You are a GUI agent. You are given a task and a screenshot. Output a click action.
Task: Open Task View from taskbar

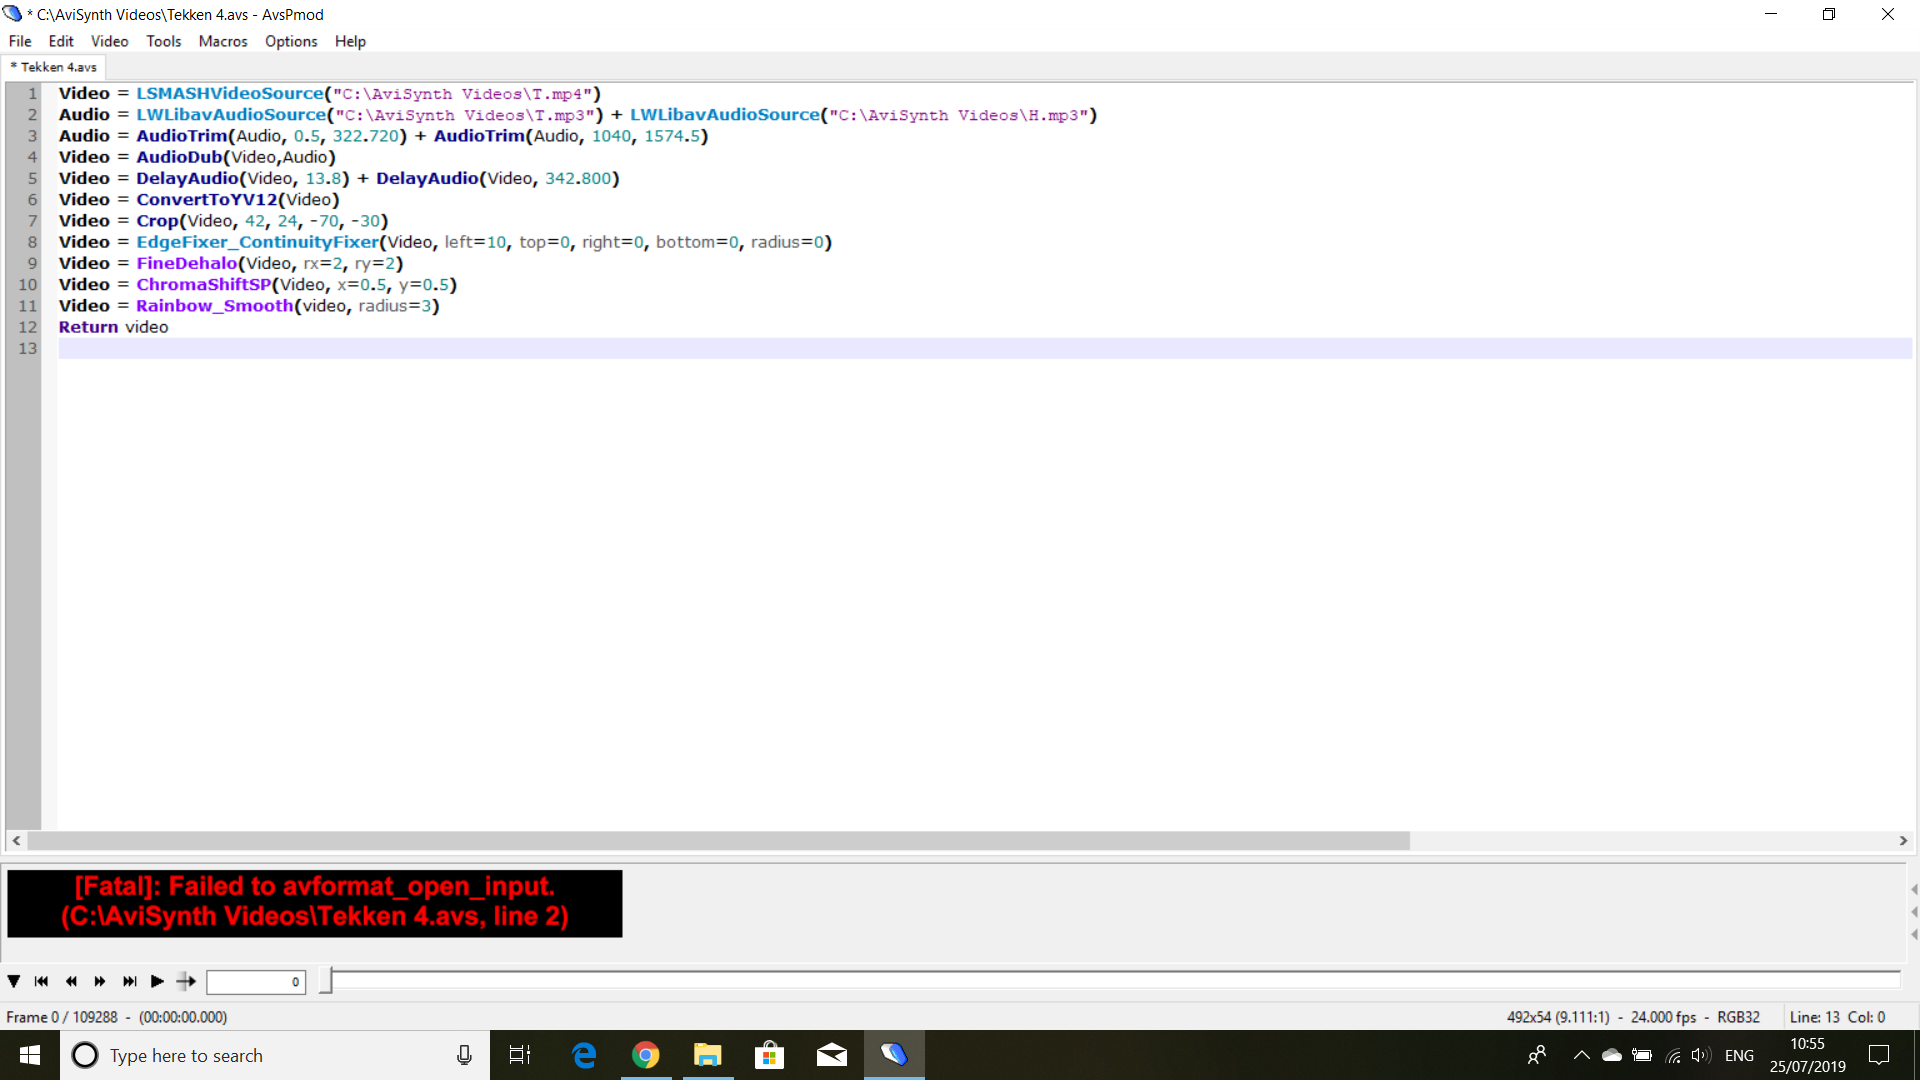tap(520, 1055)
